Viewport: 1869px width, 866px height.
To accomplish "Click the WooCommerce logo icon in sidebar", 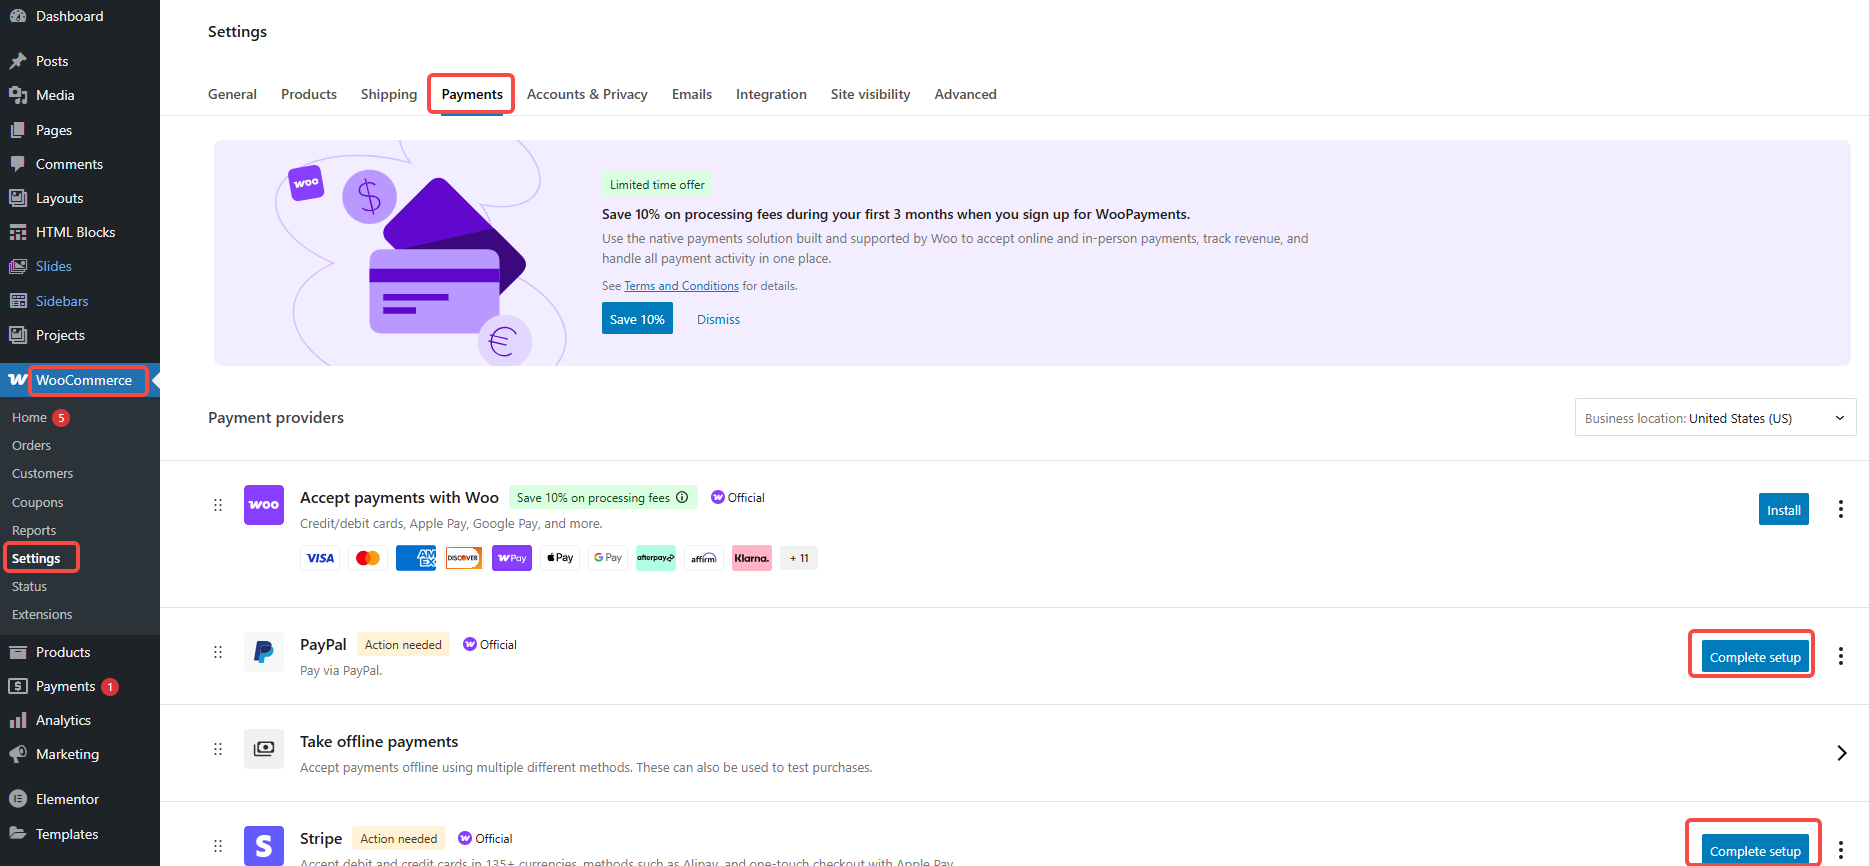I will click(18, 380).
